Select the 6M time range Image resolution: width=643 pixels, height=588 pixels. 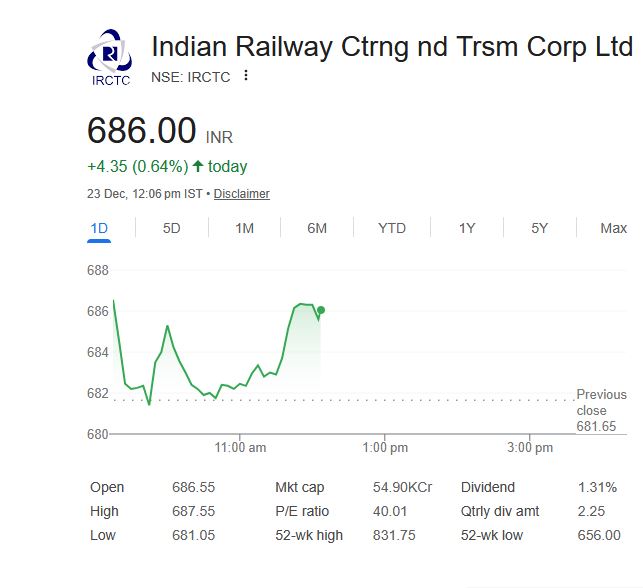click(x=317, y=228)
